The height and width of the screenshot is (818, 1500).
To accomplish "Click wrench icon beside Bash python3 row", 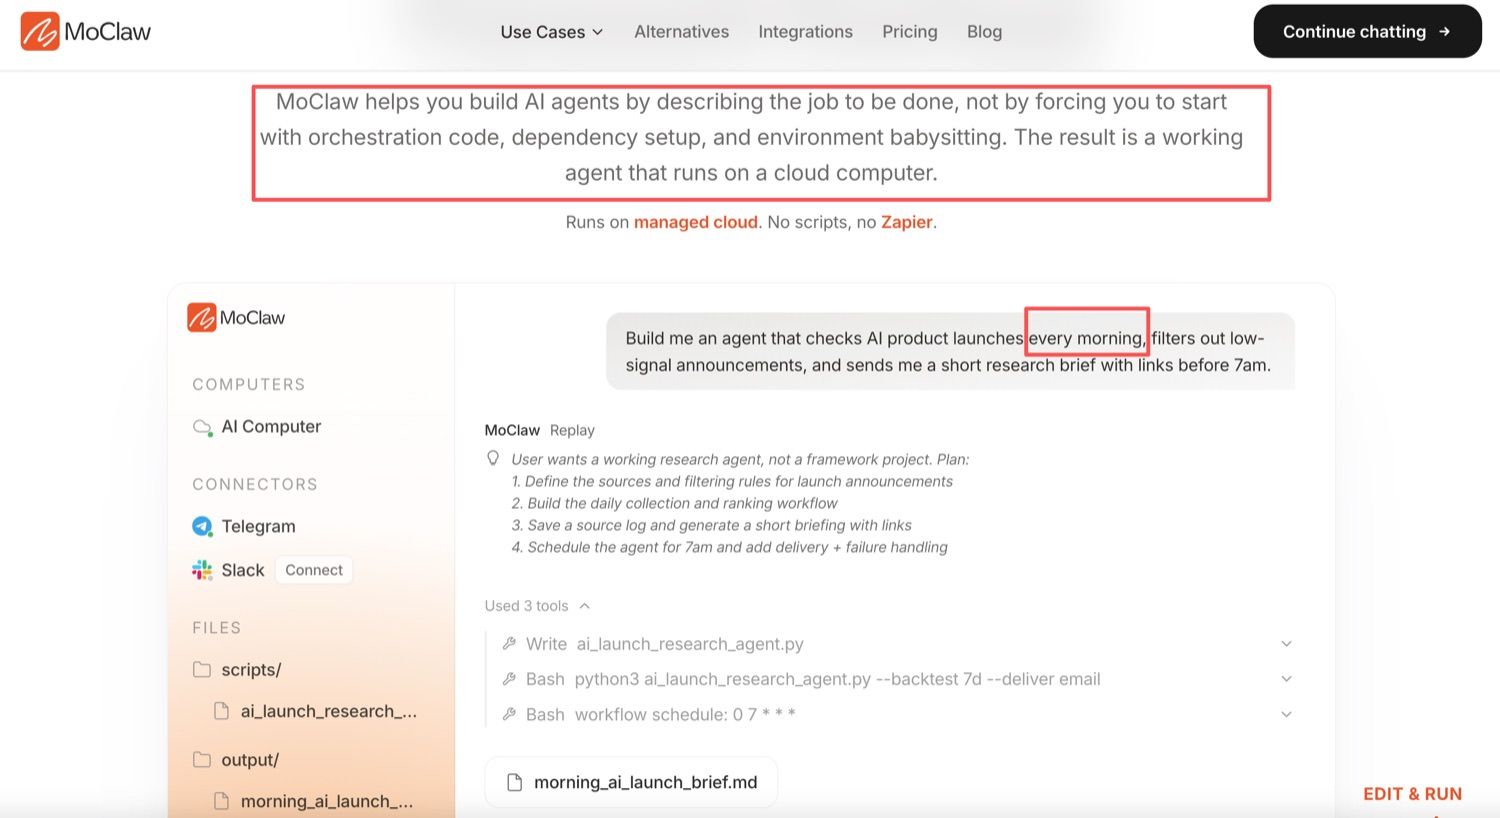I will point(509,679).
